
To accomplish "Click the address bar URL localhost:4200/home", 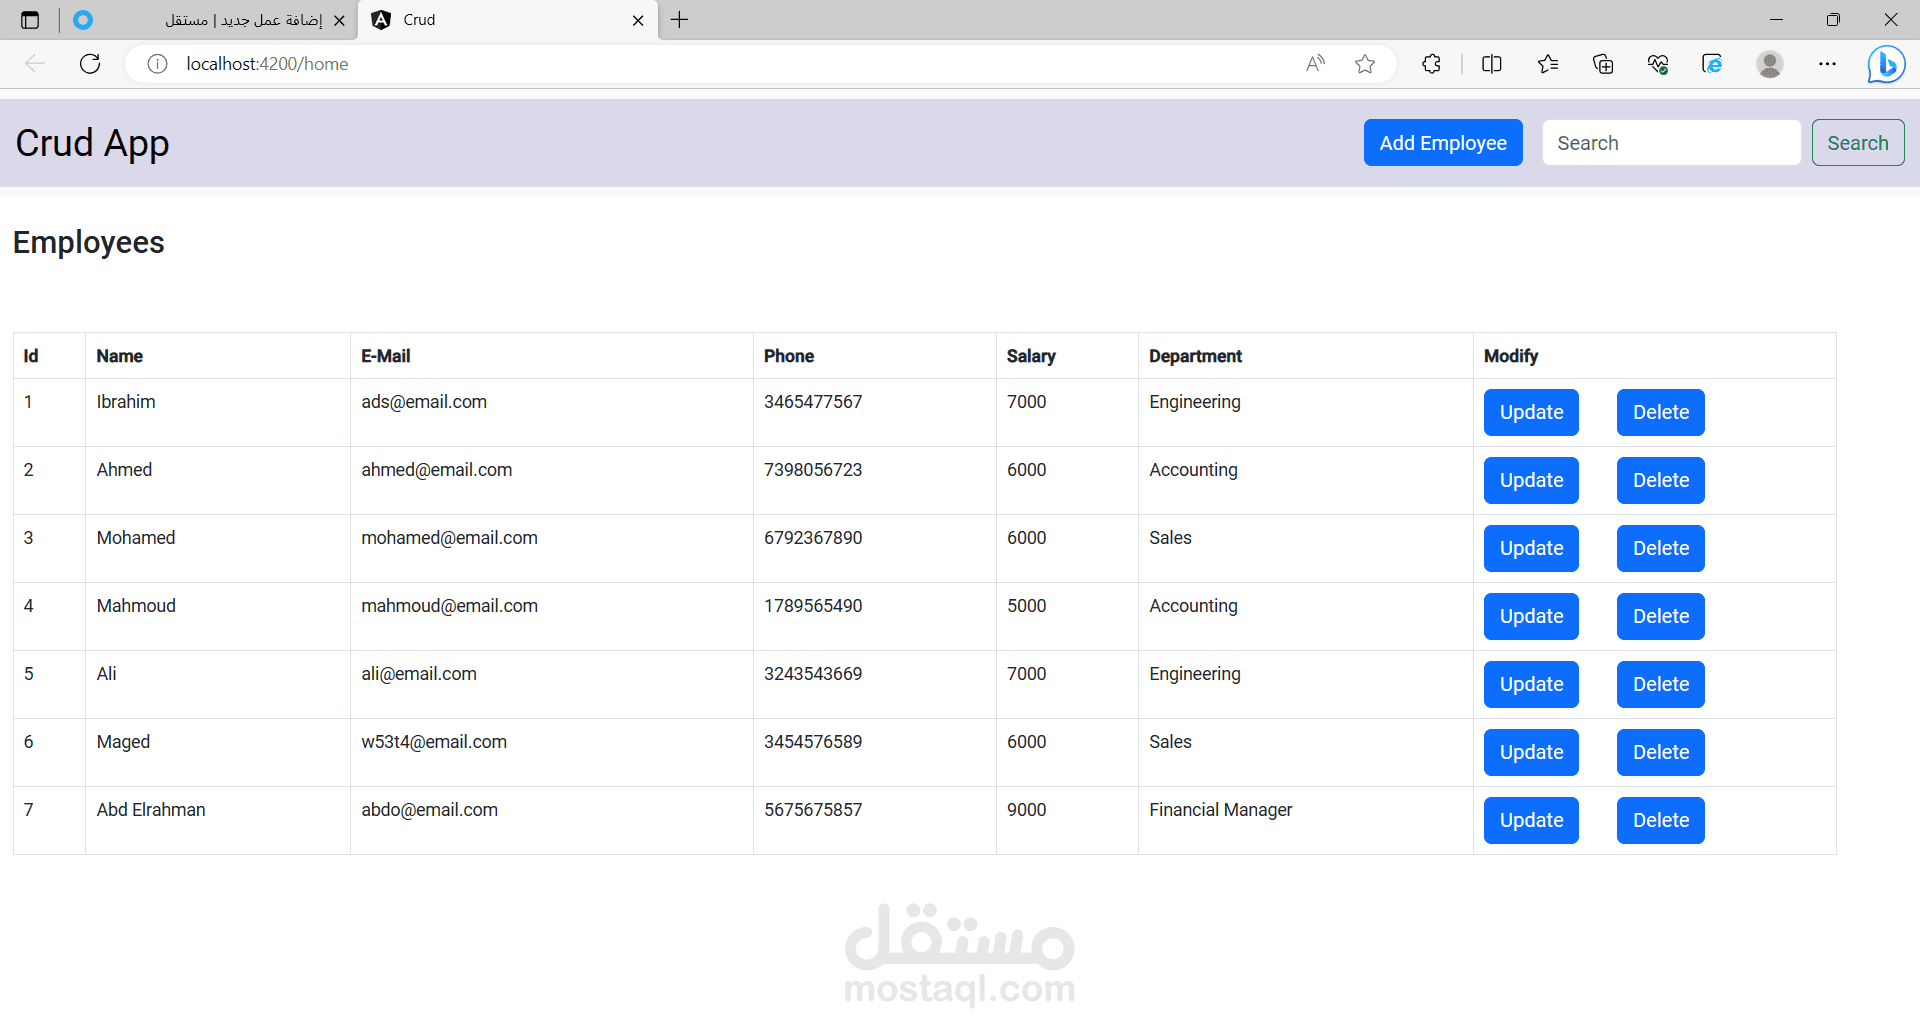I will point(267,64).
